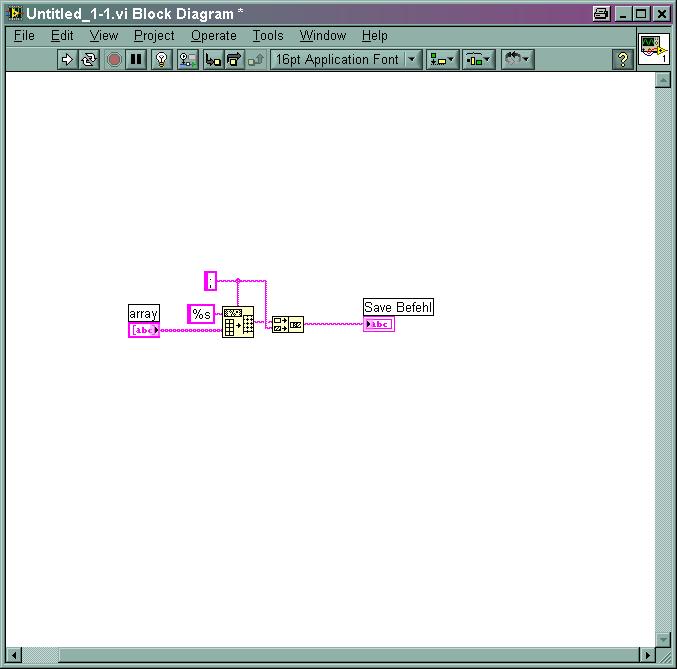Viewport: 677px width, 669px height.
Task: Click the vertical scrollbar down arrow
Action: click(x=662, y=639)
